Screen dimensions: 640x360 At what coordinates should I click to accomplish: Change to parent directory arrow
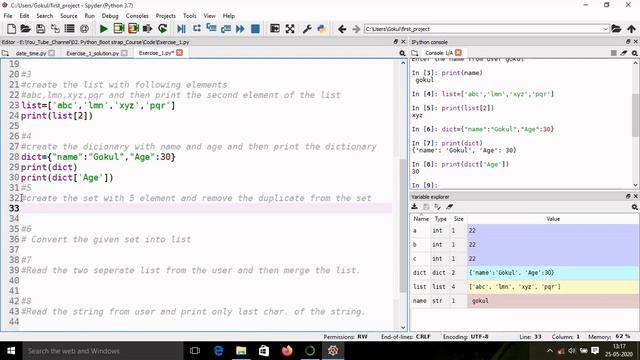pyautogui.click(x=631, y=29)
